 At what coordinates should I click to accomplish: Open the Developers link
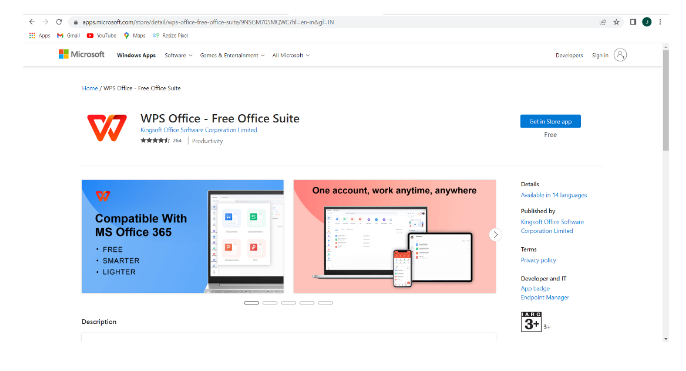[569, 55]
